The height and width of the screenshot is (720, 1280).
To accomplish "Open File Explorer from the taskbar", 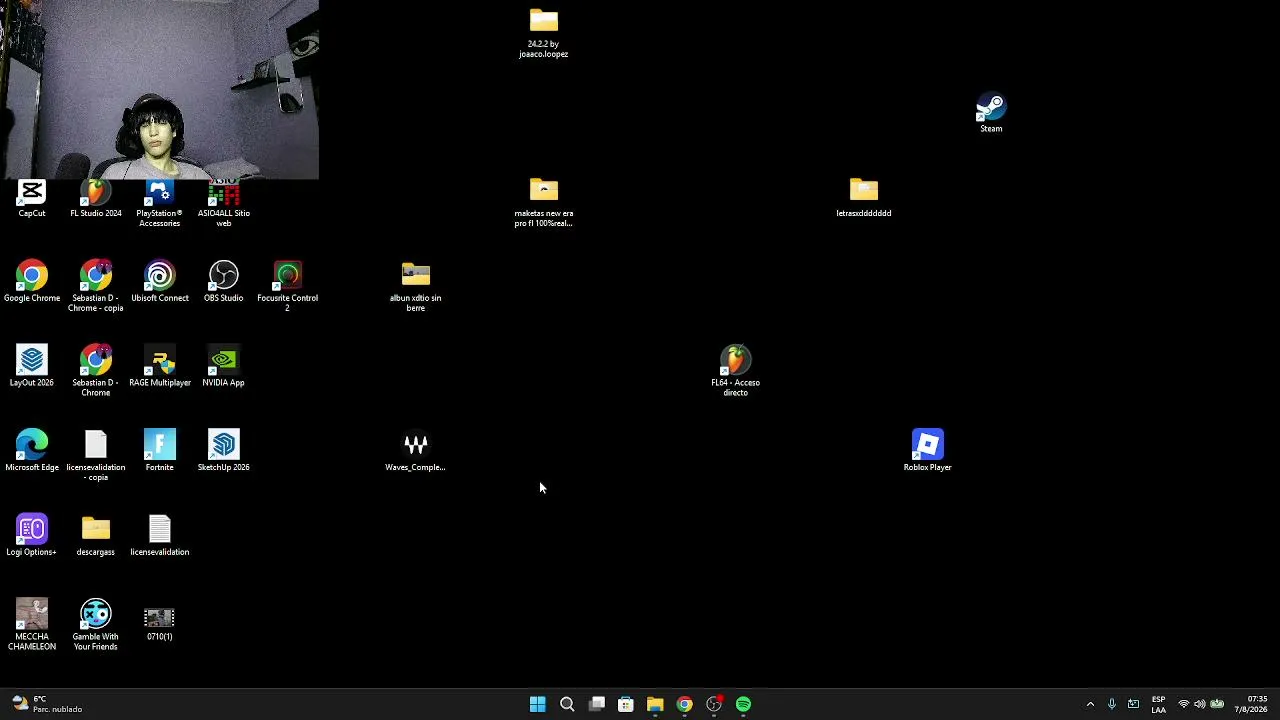I will (655, 704).
